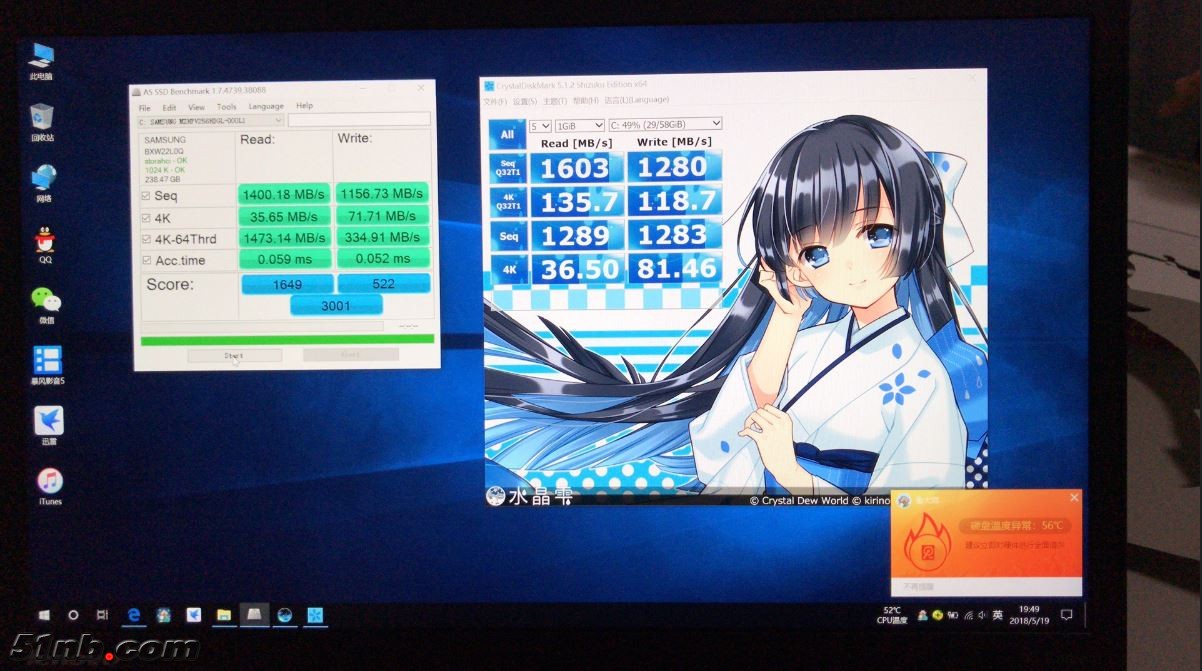
Task: Toggle the 4K-64Thrd test checkbox
Action: tap(145, 238)
